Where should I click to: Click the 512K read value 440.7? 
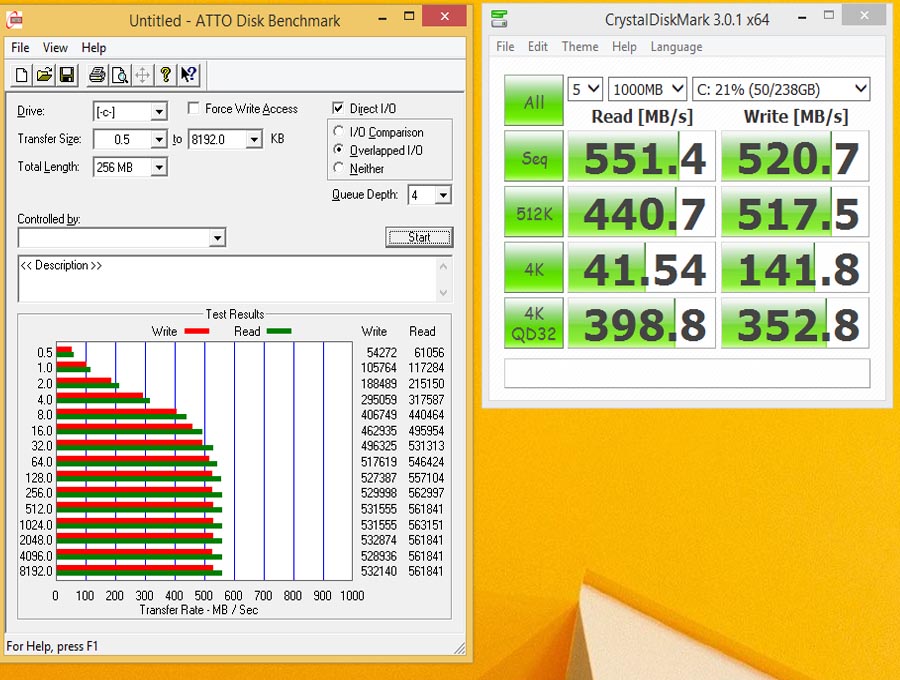coord(642,212)
